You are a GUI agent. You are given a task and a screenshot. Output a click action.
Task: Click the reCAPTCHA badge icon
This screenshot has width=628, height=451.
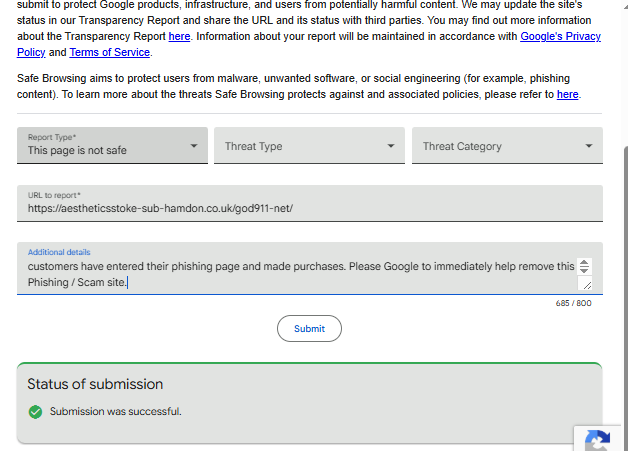pyautogui.click(x=599, y=441)
